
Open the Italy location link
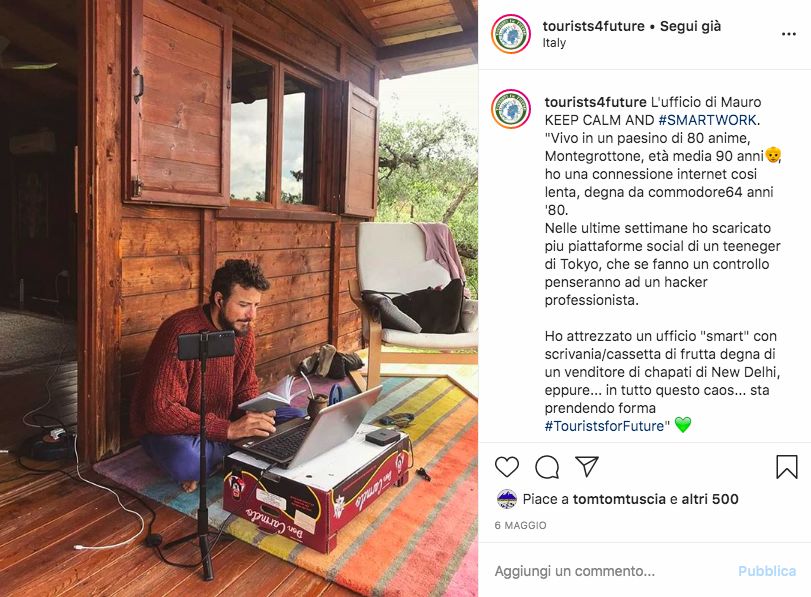554,43
